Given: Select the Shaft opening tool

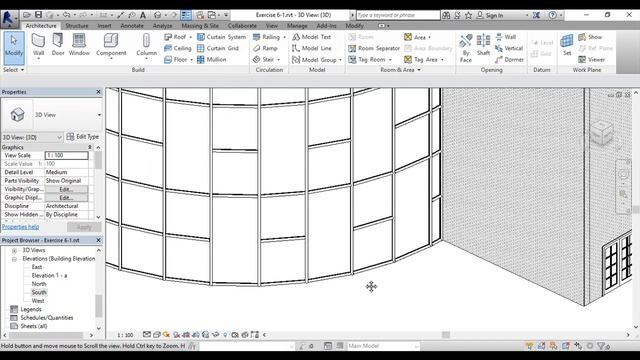Looking at the screenshot, I should click(483, 45).
